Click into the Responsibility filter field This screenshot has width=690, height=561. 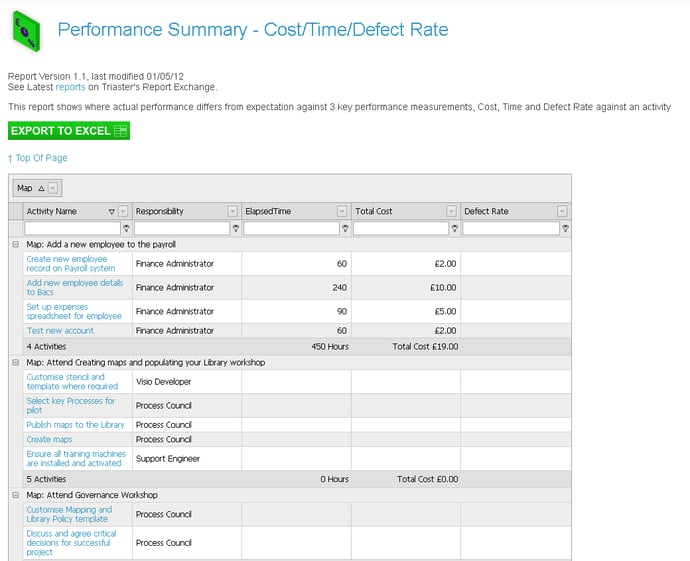[182, 228]
